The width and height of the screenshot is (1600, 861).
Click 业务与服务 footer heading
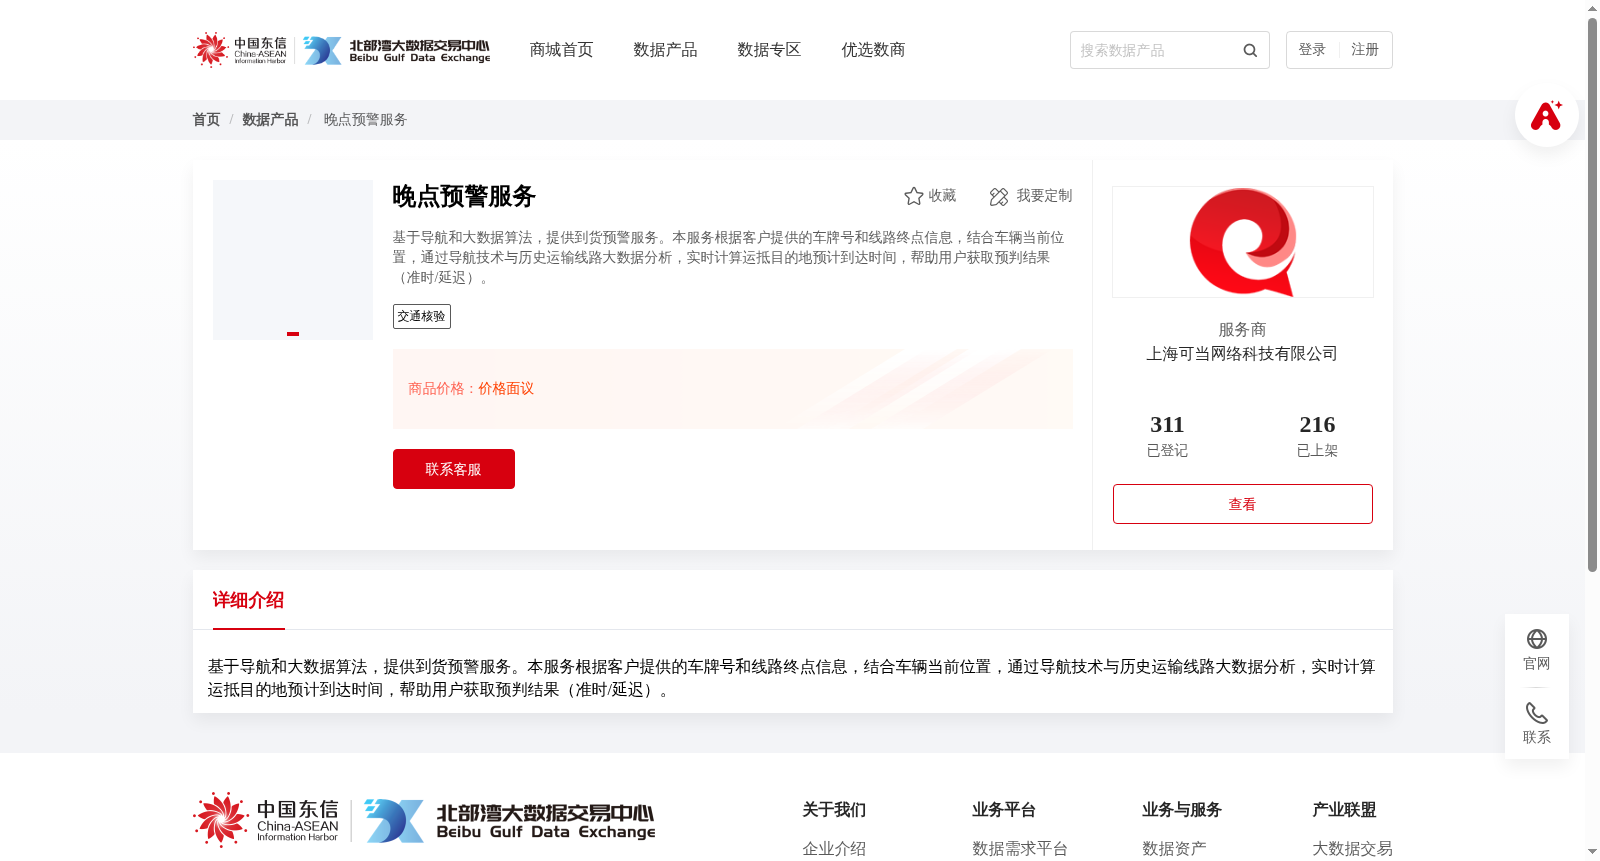tap(1182, 810)
